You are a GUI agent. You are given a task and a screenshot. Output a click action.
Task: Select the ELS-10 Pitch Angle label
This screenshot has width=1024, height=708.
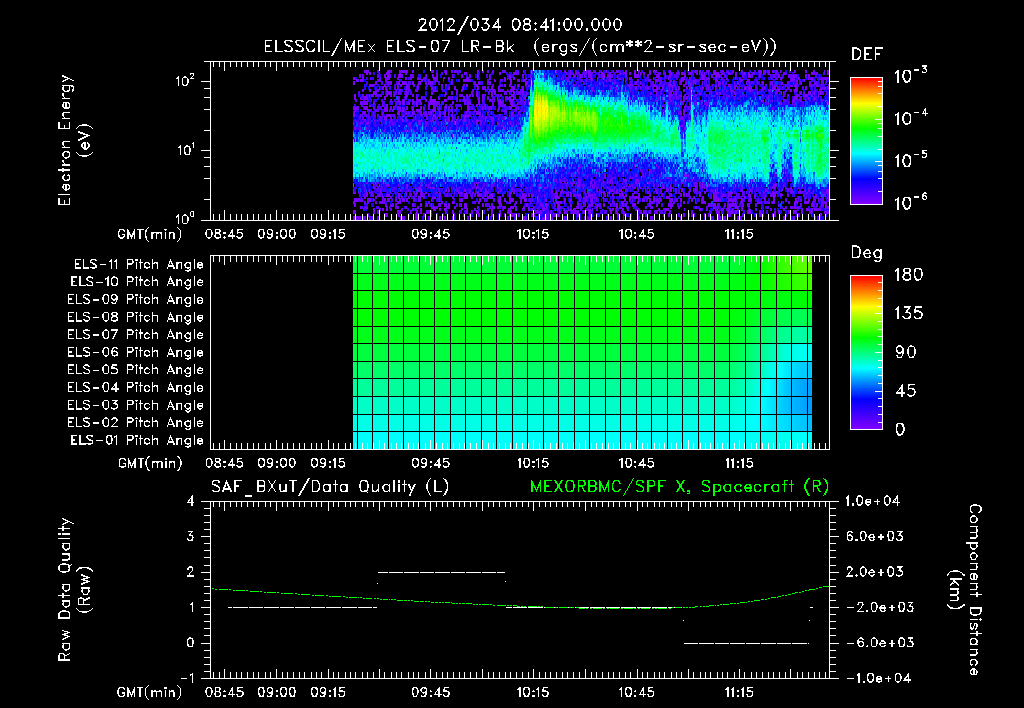(137, 282)
